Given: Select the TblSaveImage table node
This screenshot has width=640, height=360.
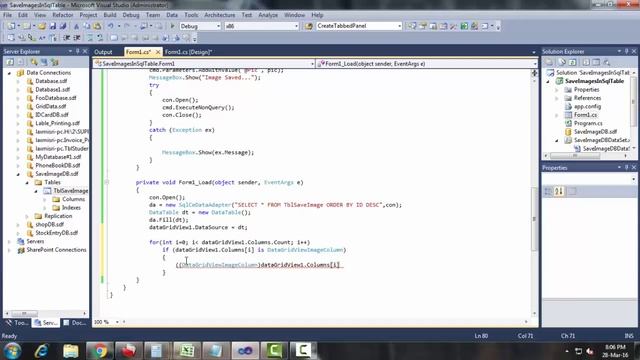Looking at the screenshot, I should click(x=70, y=191).
